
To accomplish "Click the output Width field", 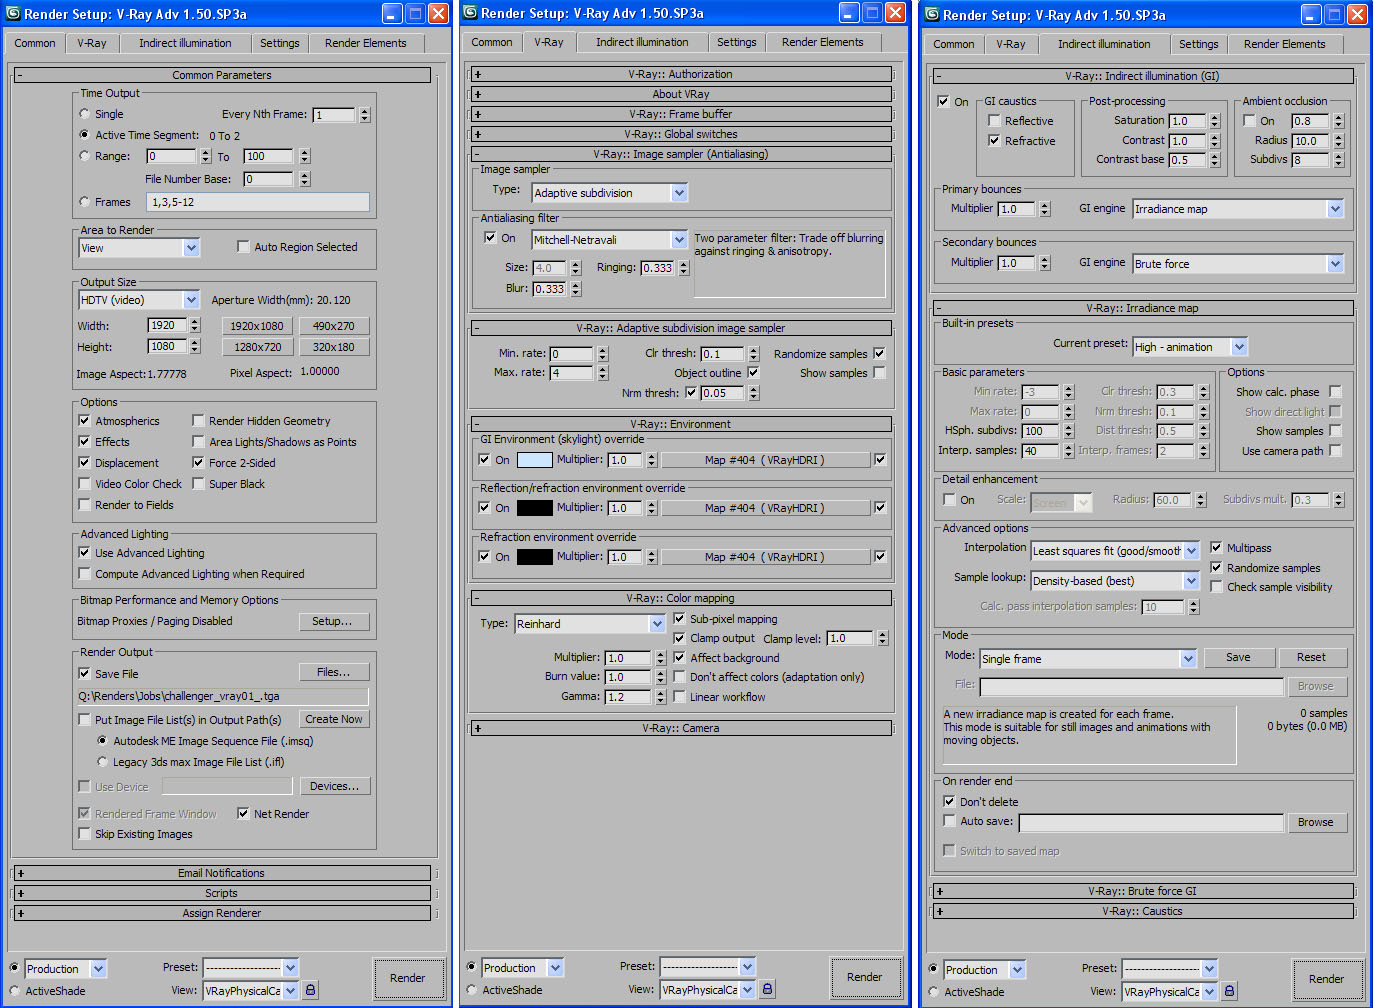I will (167, 325).
